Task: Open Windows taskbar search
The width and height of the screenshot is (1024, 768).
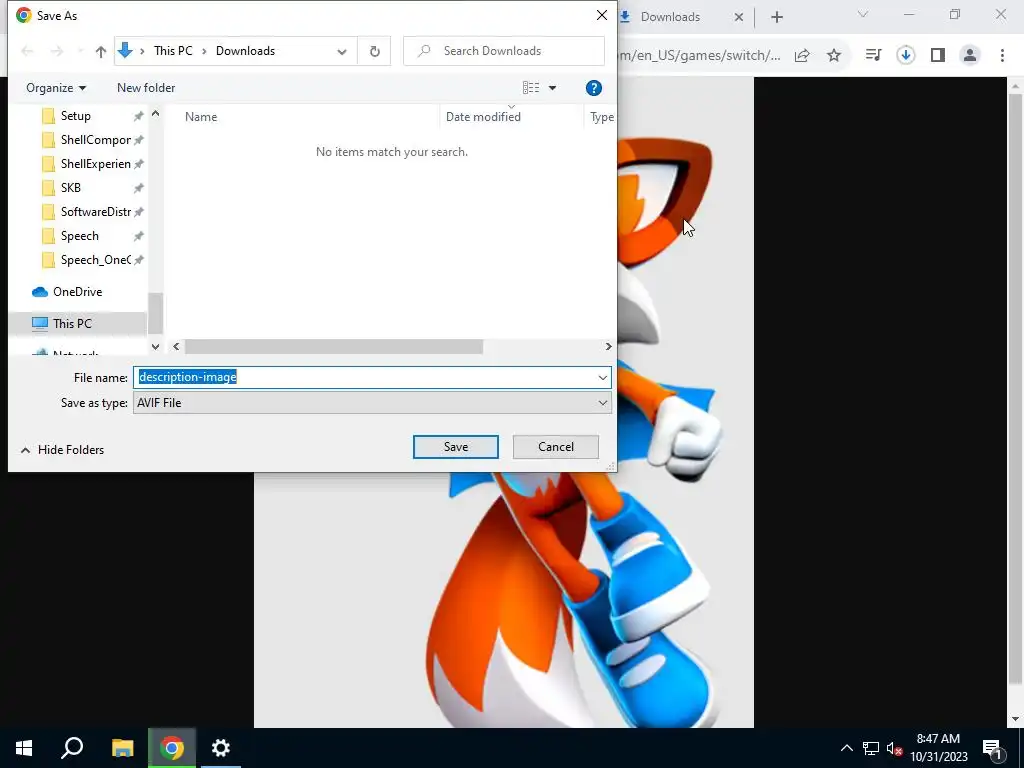Action: coord(72,748)
